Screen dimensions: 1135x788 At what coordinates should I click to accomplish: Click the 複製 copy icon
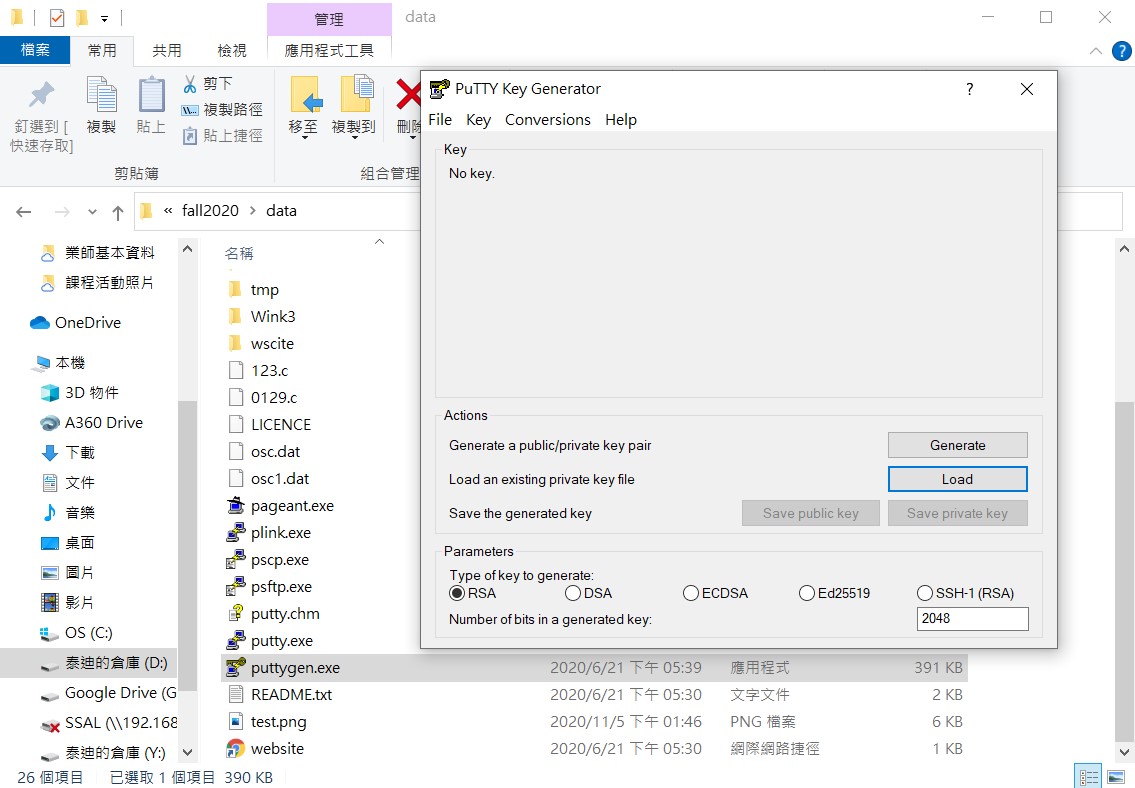[x=101, y=94]
